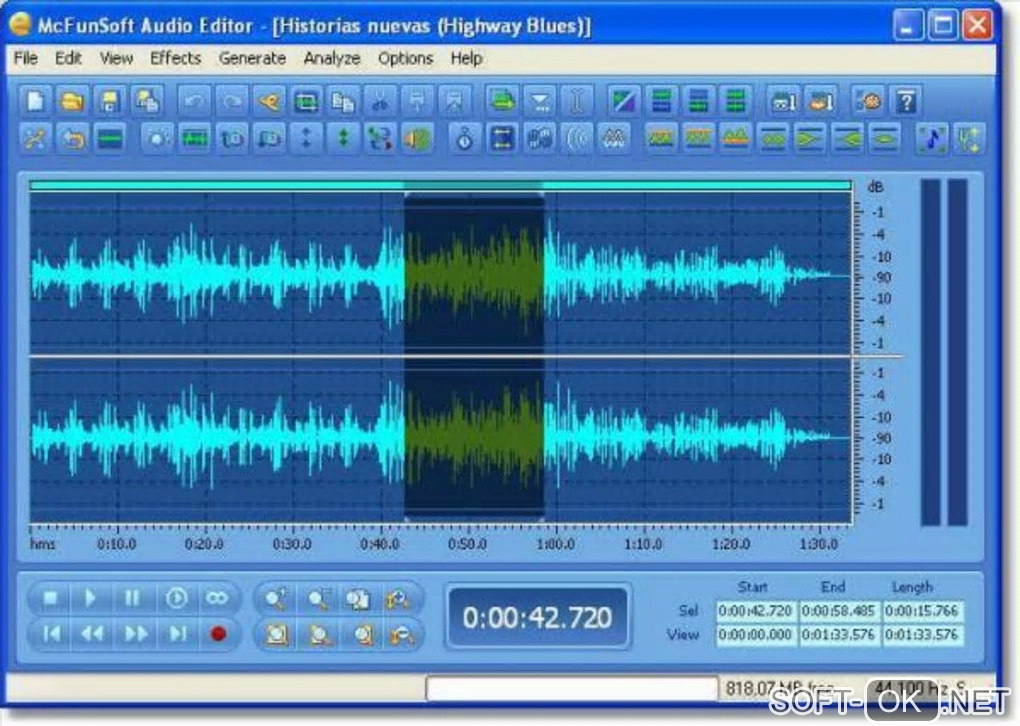Viewport: 1020px width, 726px height.
Task: Apply the echo effect with the parentheses icon
Action: coord(576,139)
